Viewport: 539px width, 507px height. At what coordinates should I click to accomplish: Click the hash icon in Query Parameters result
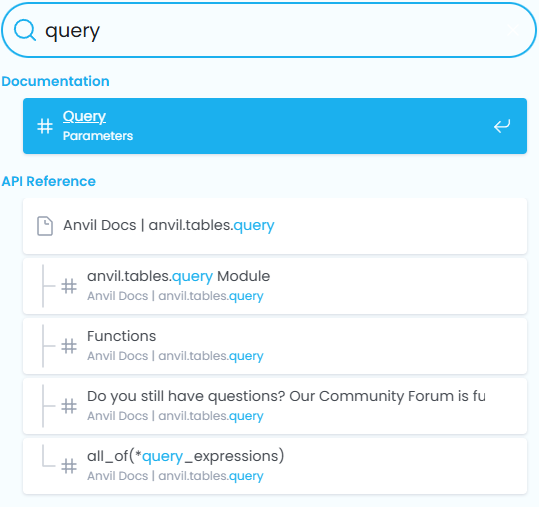[45, 126]
